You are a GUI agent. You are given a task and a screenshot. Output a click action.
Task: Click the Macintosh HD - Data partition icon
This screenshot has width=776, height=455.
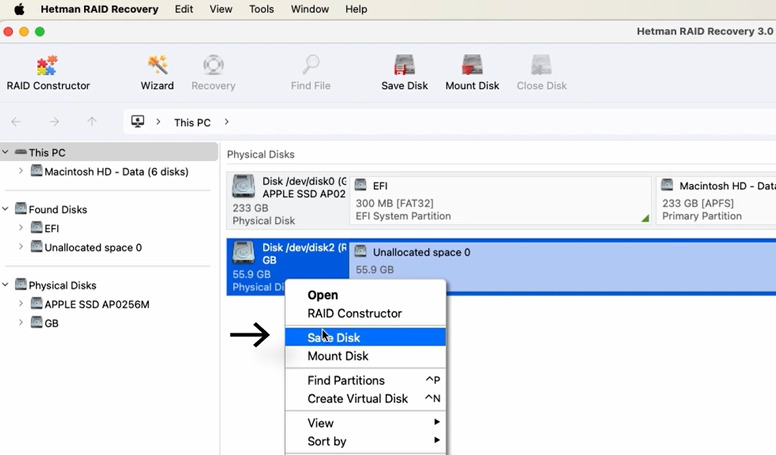[x=667, y=185]
